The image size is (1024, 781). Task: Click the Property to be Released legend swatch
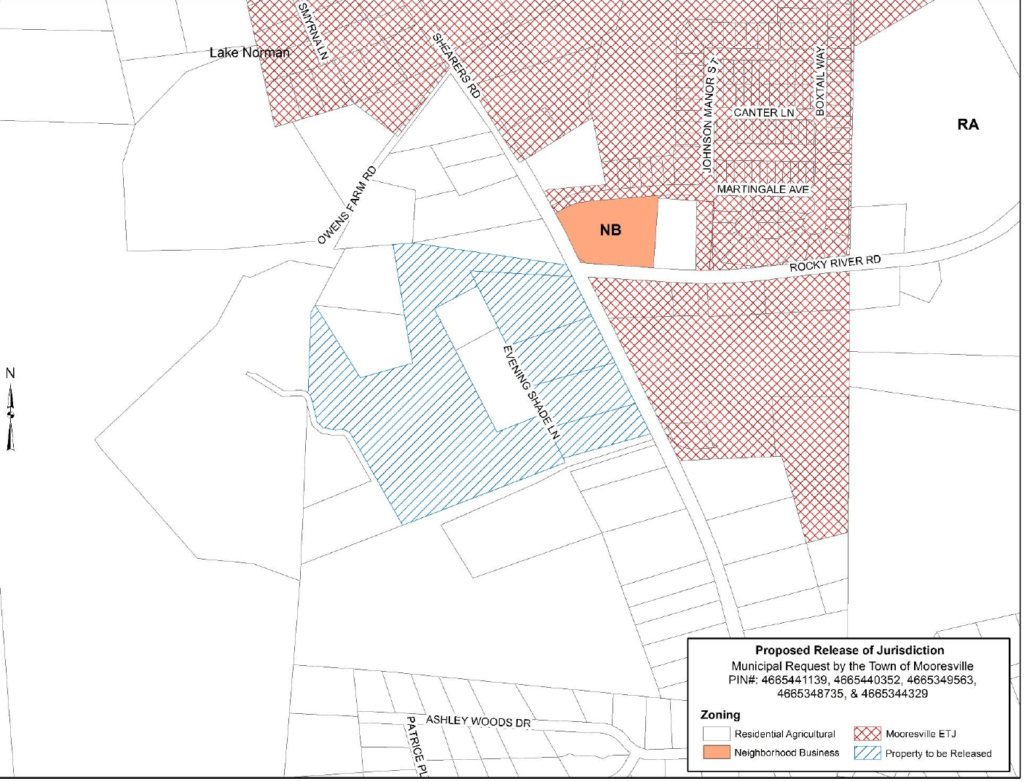point(867,753)
